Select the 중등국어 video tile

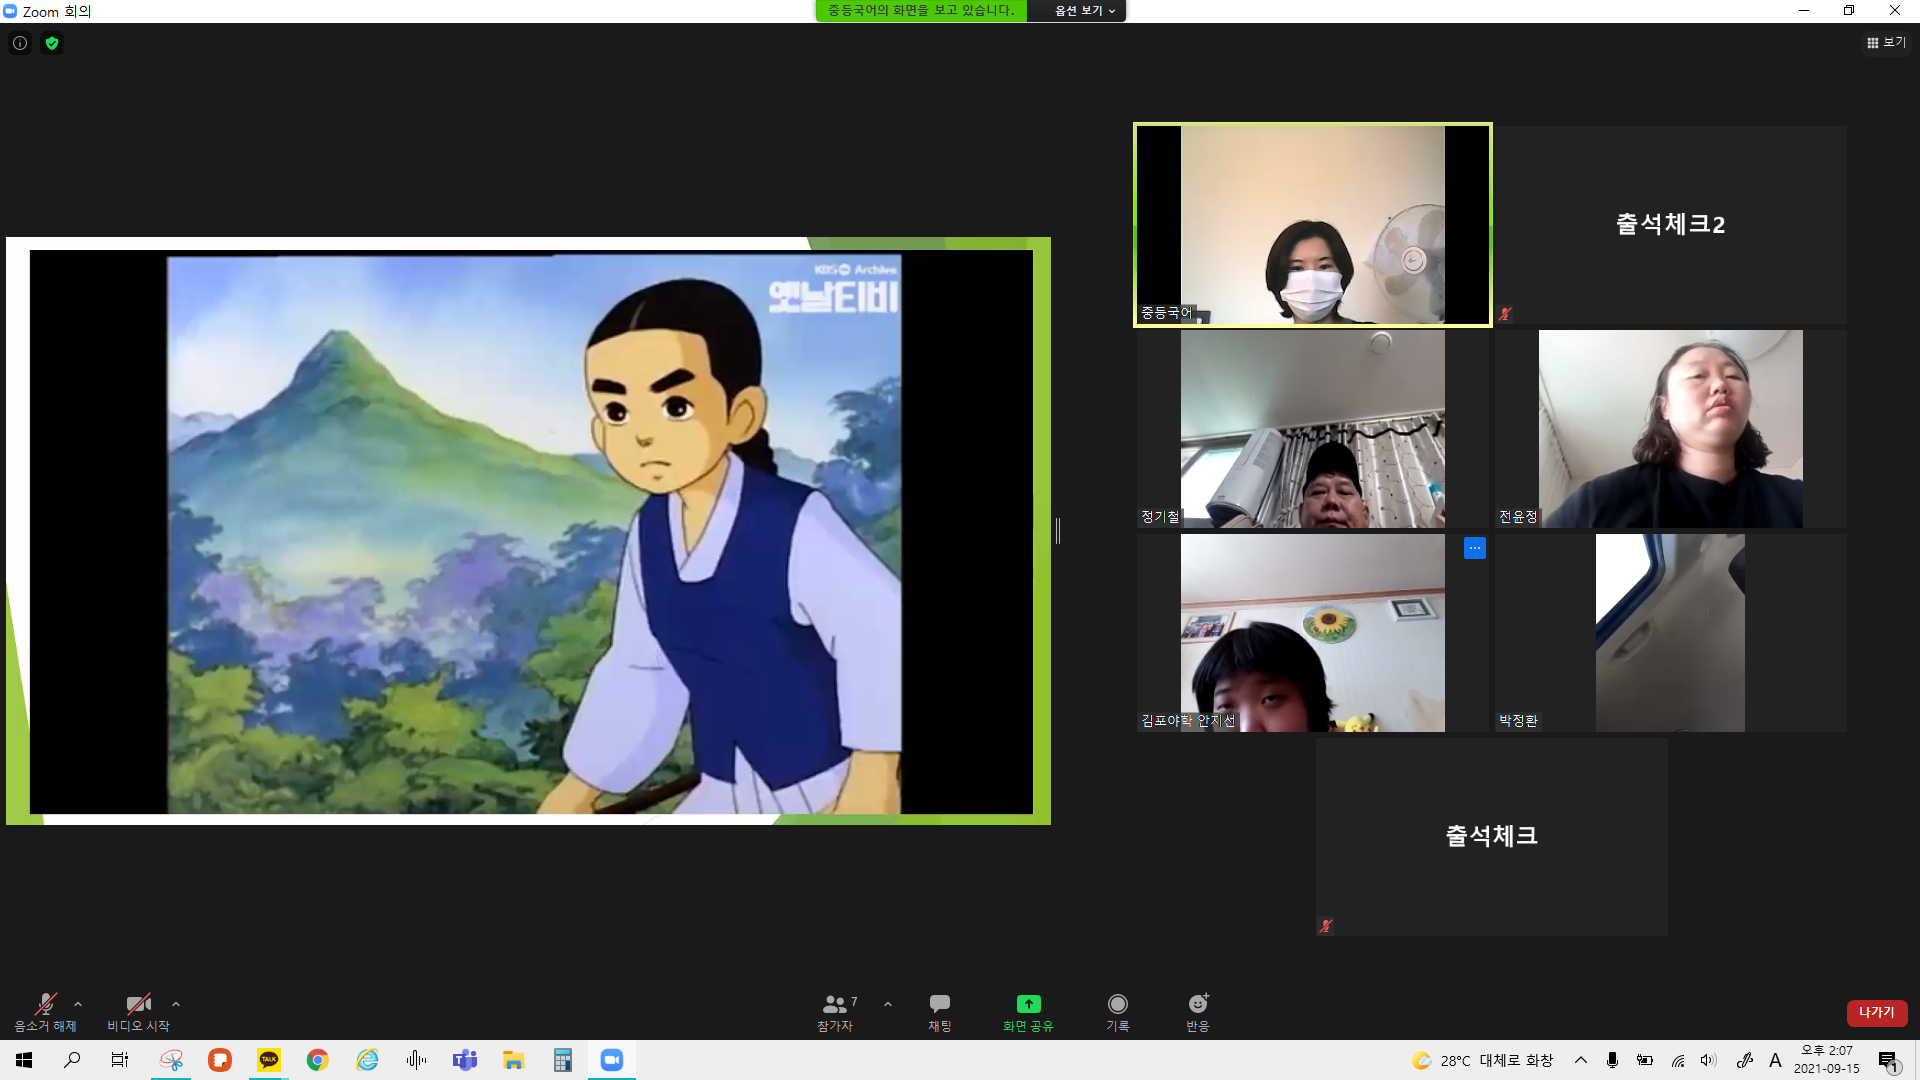pyautogui.click(x=1313, y=224)
